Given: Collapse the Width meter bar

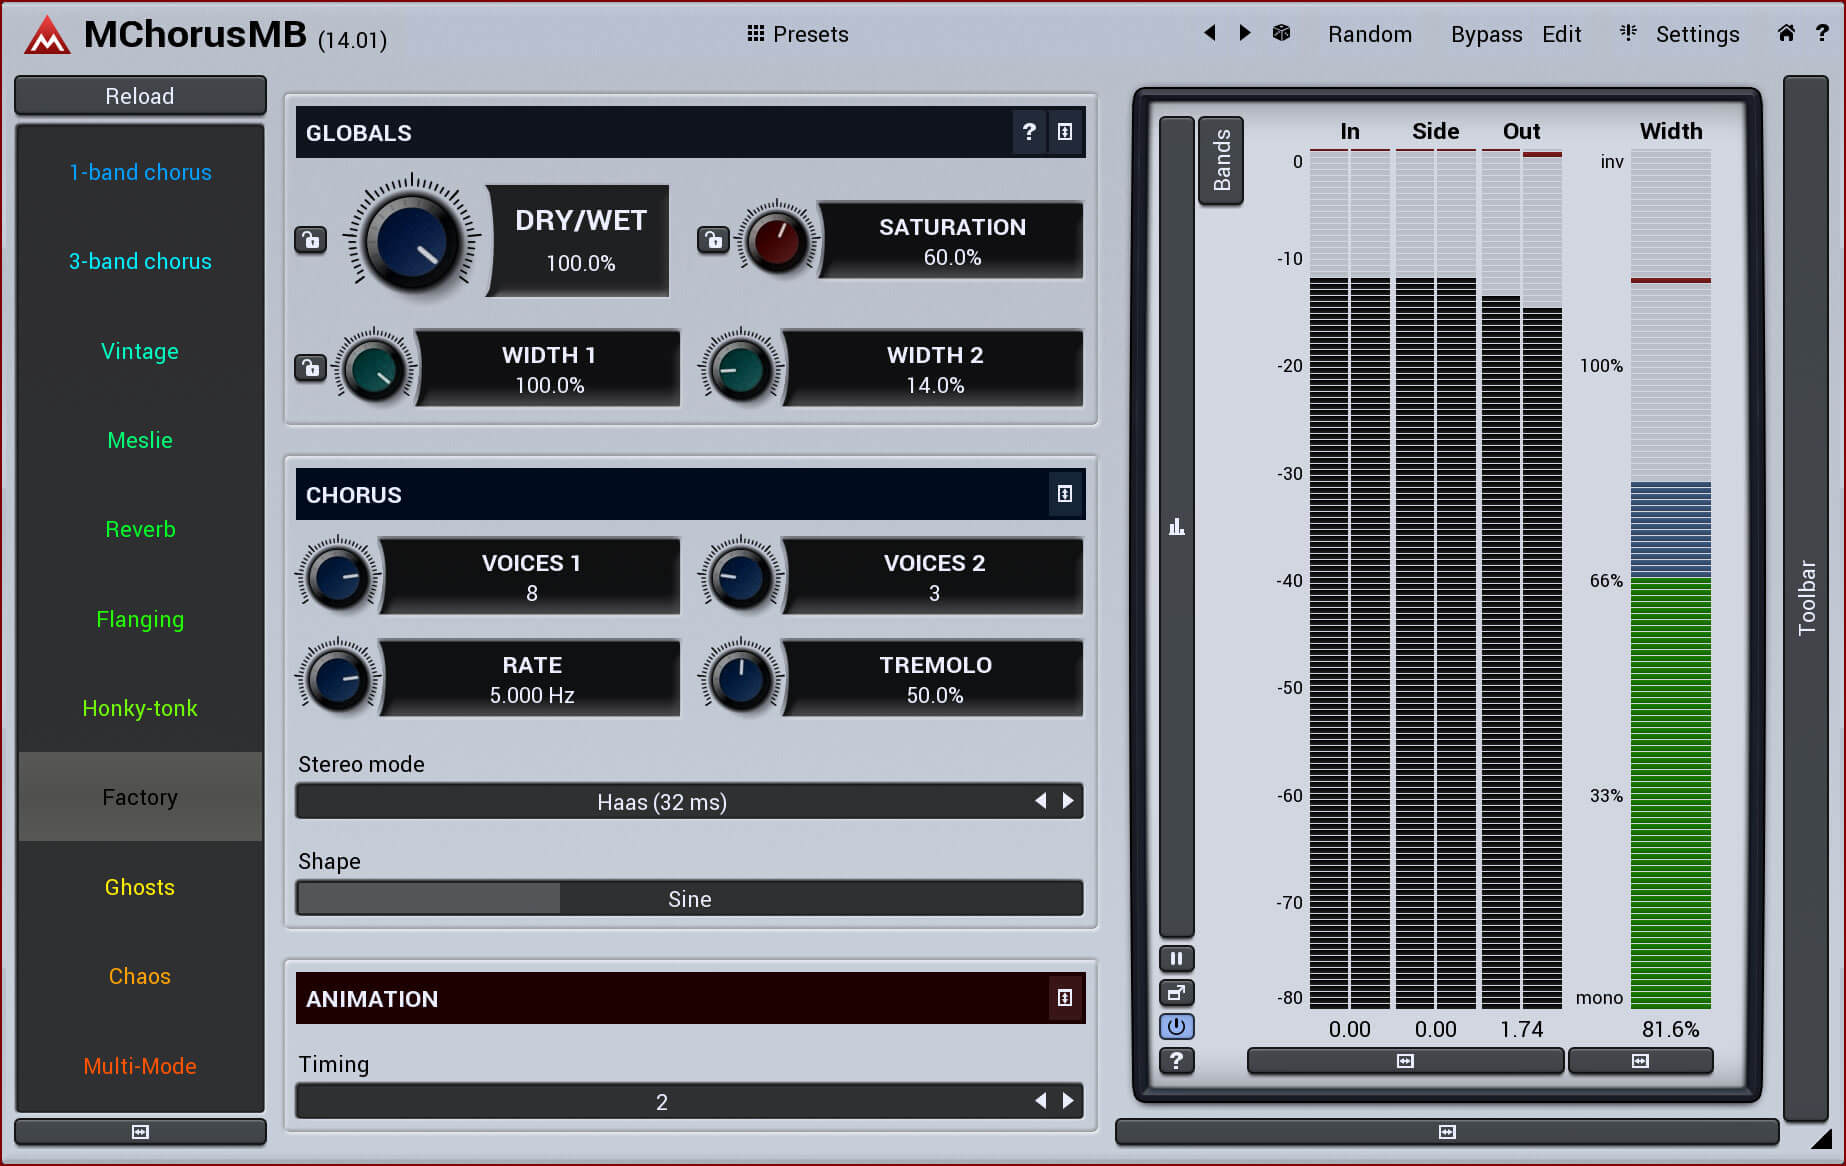Looking at the screenshot, I should (x=1640, y=1061).
